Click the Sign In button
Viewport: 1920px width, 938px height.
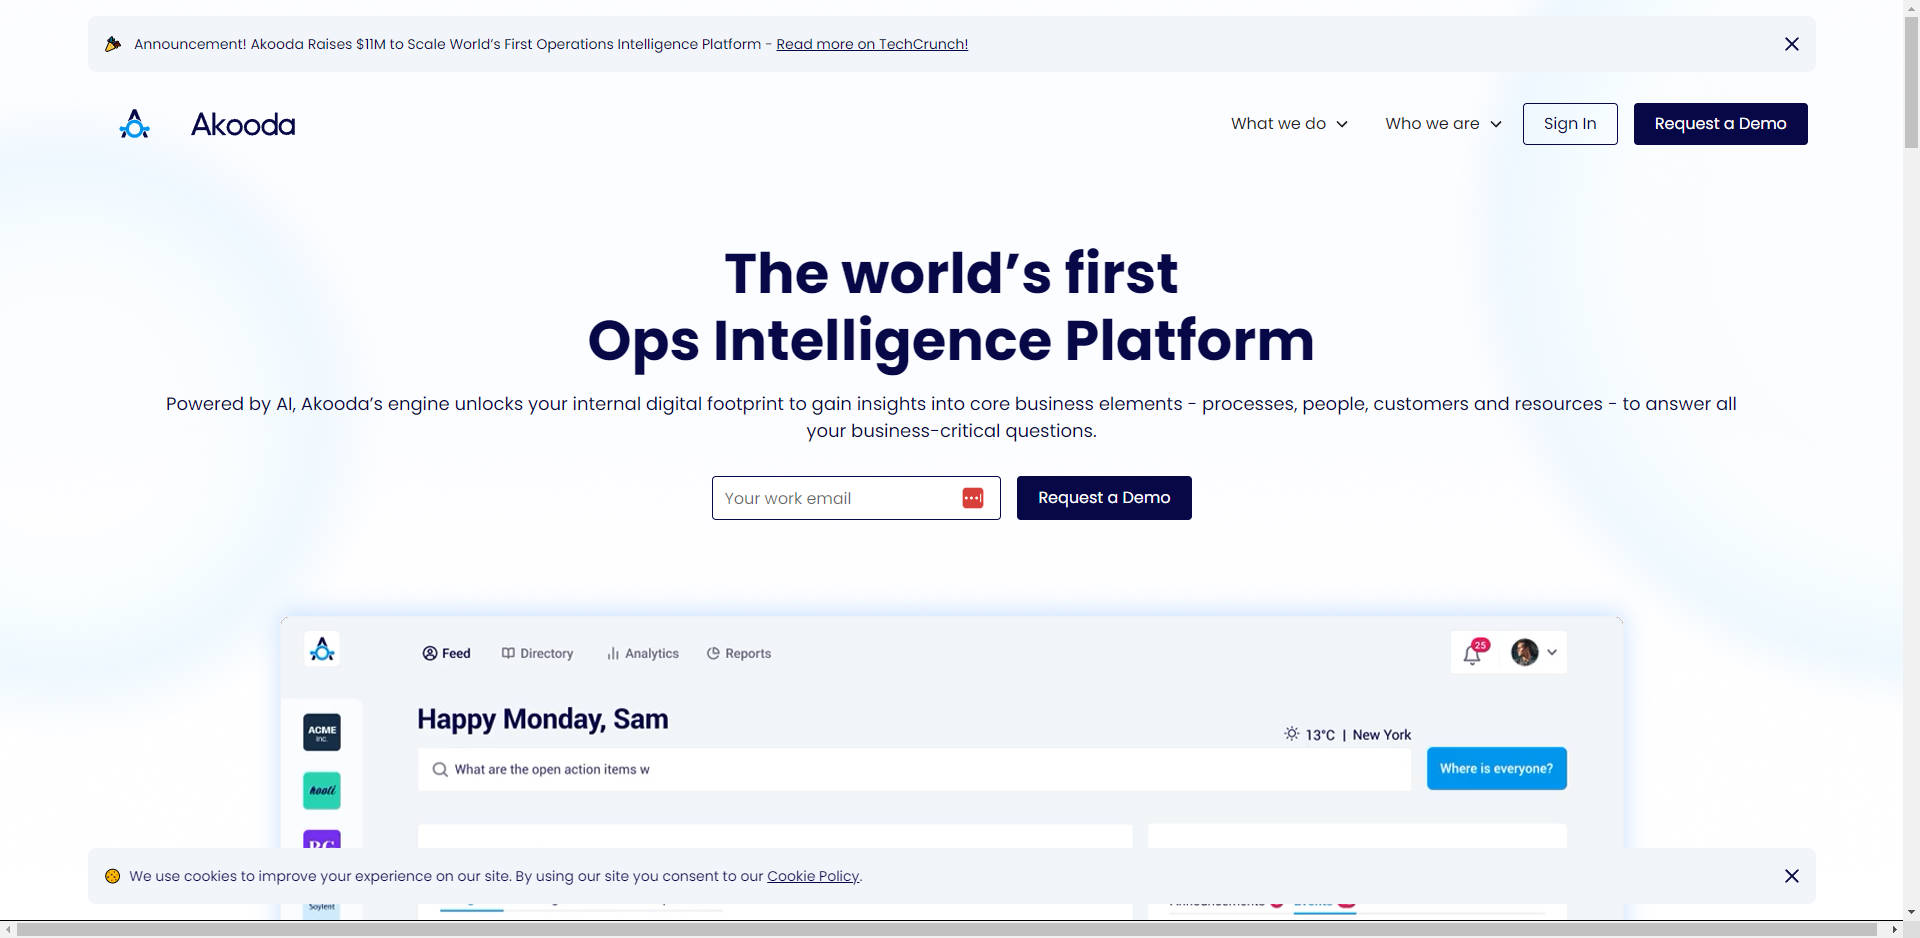[x=1569, y=124]
